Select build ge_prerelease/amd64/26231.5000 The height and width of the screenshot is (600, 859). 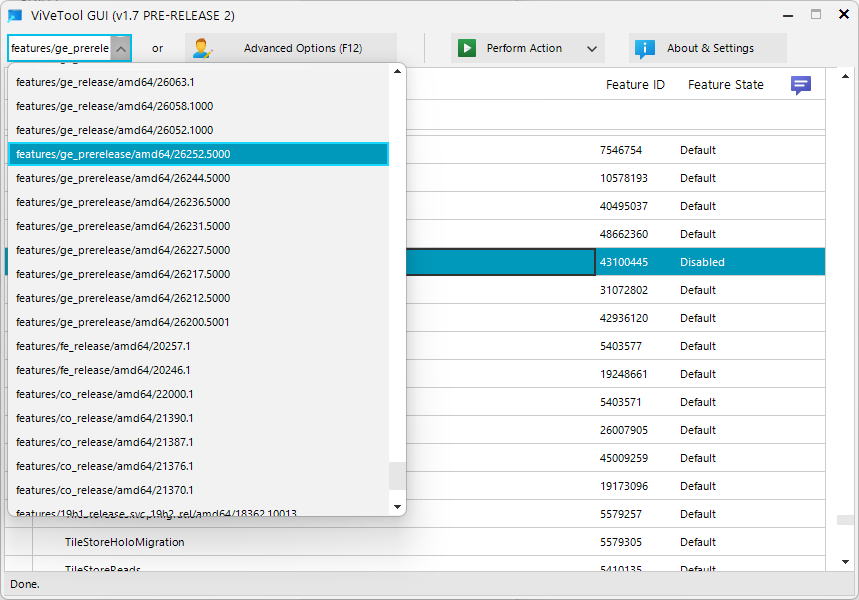198,226
